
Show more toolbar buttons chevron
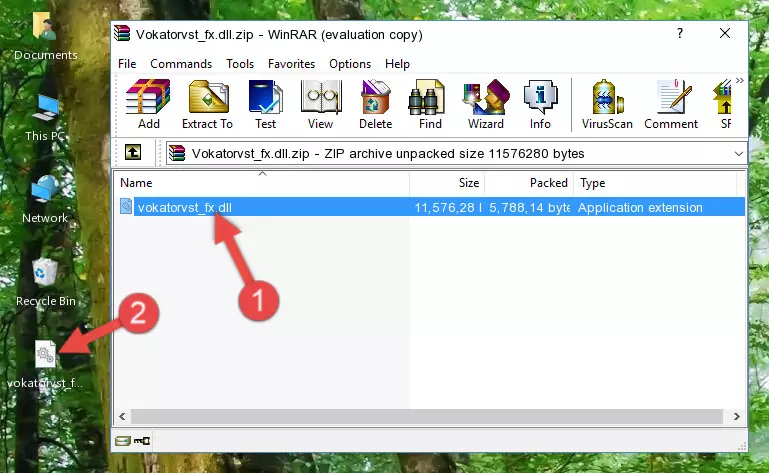[x=740, y=80]
